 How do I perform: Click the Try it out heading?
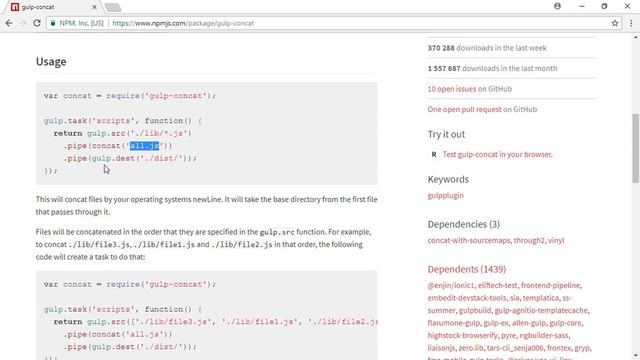[446, 134]
